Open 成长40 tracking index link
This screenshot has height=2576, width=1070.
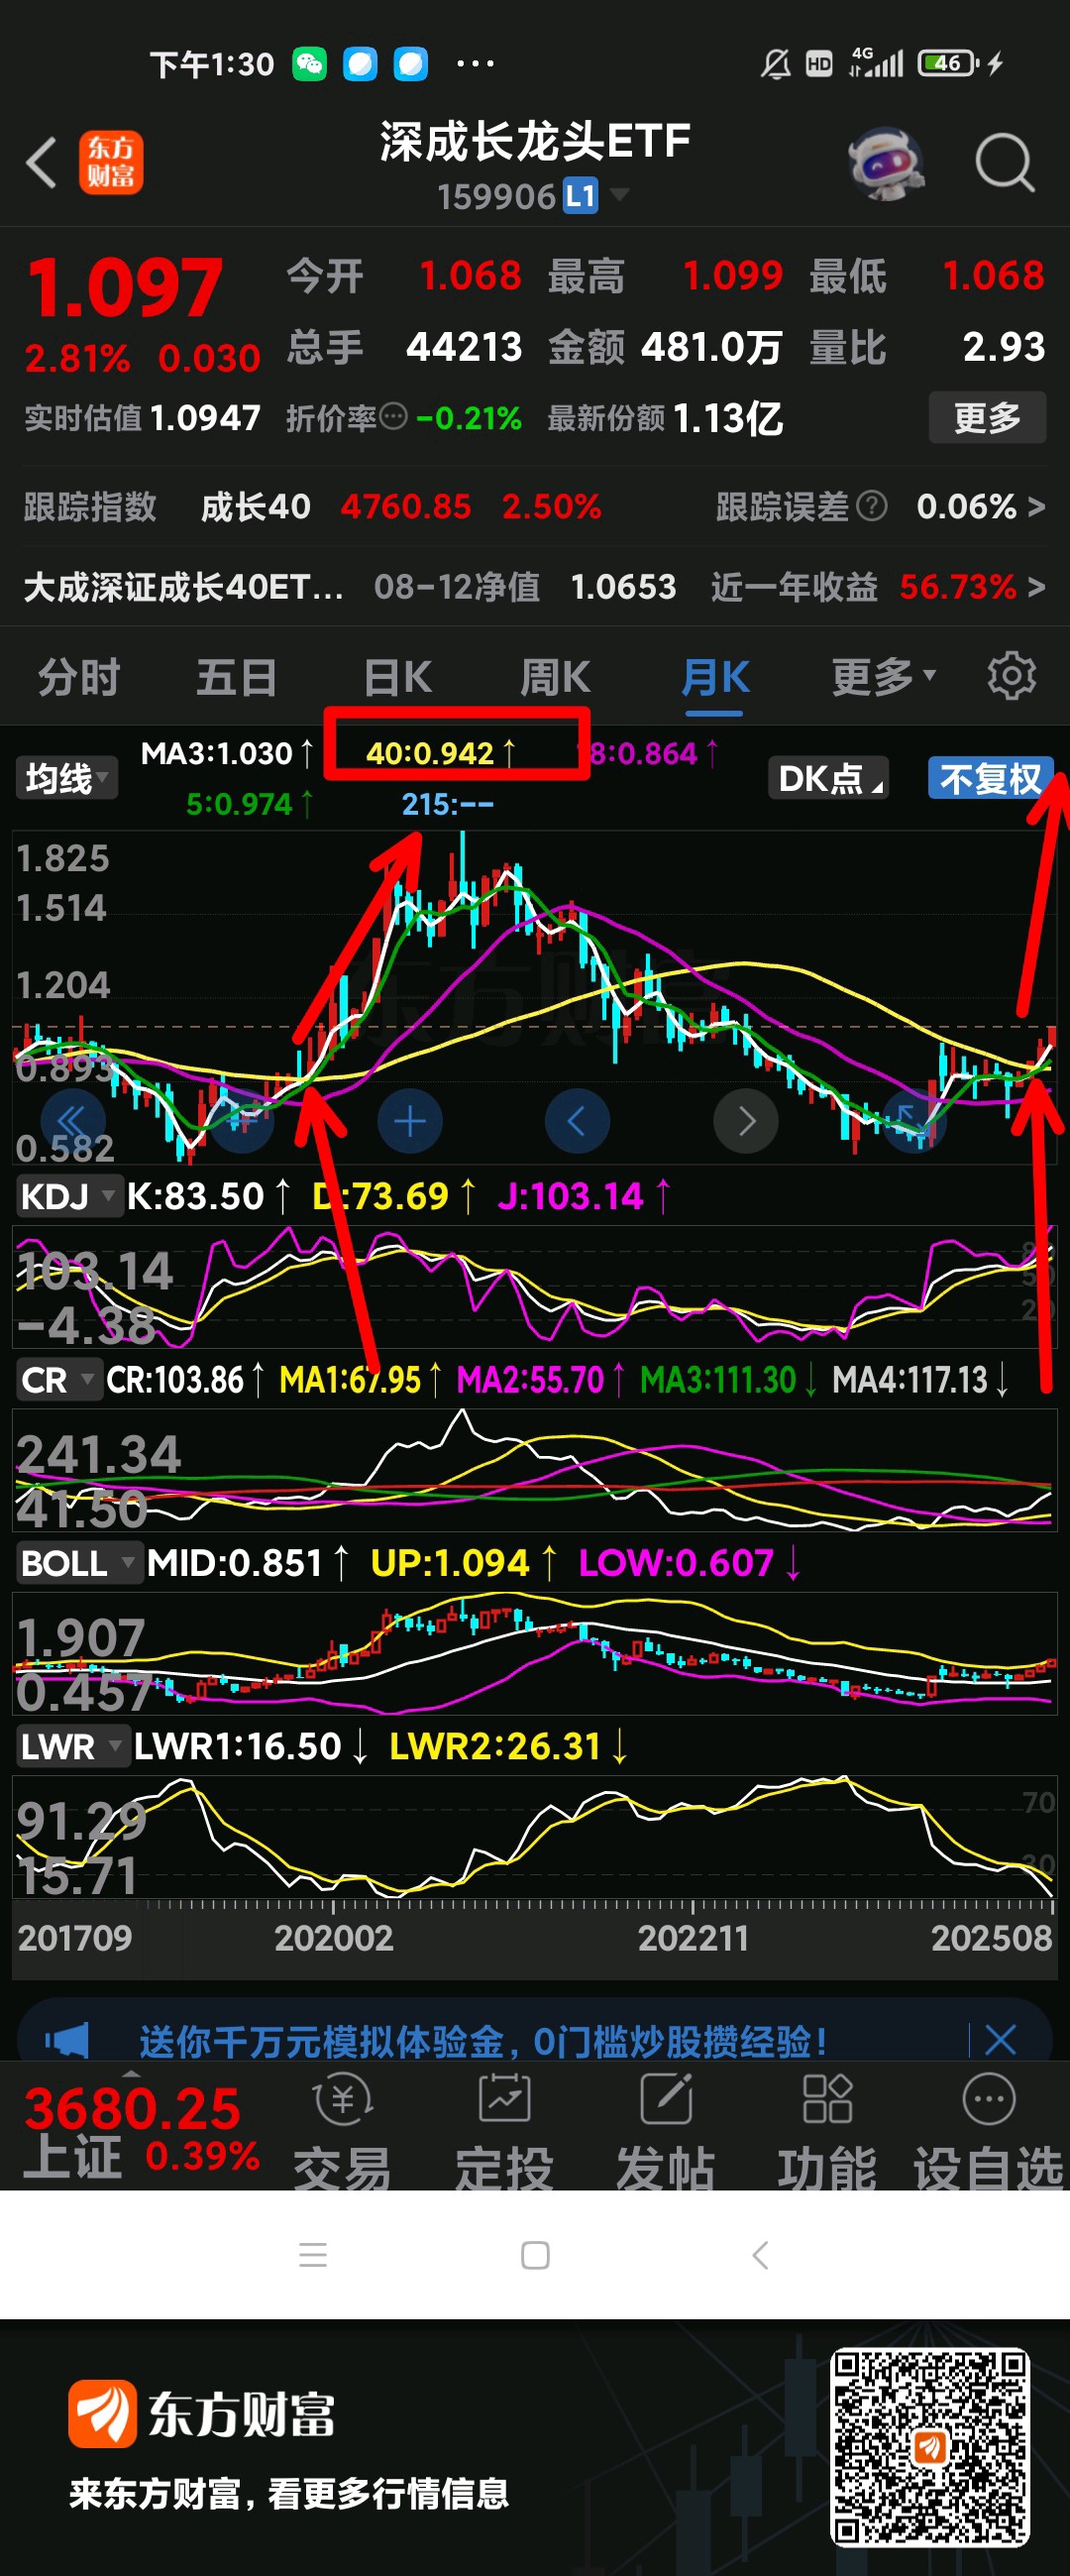point(401,506)
